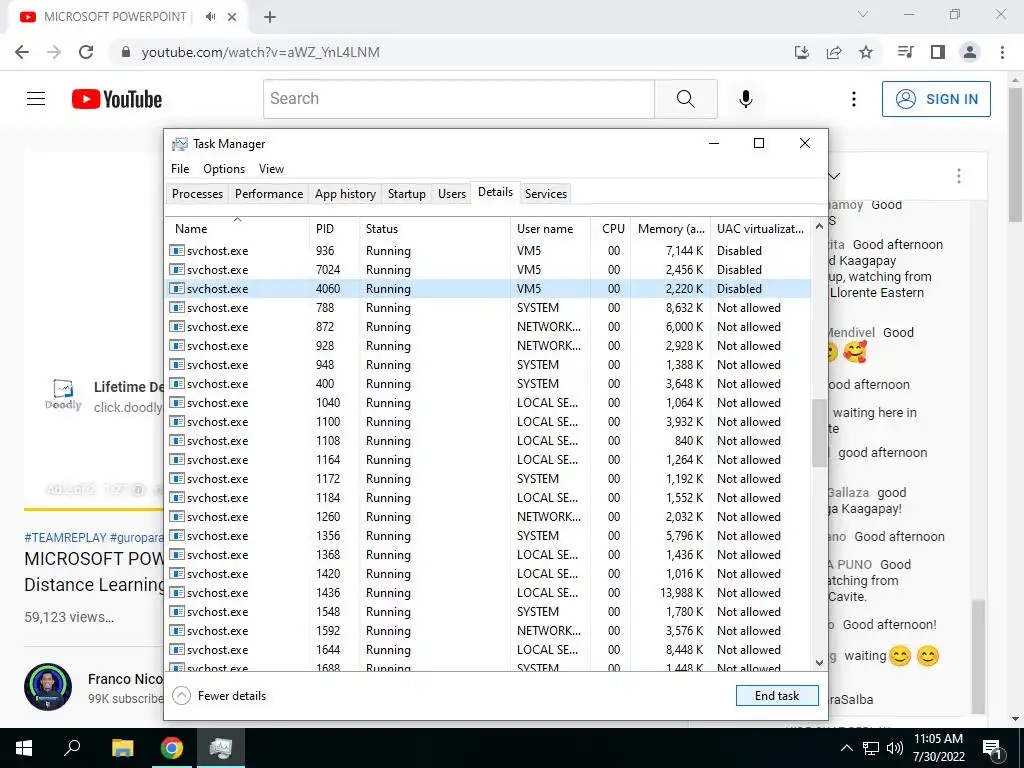This screenshot has width=1024, height=768.
Task: Click in the YouTube search field
Action: tap(459, 99)
